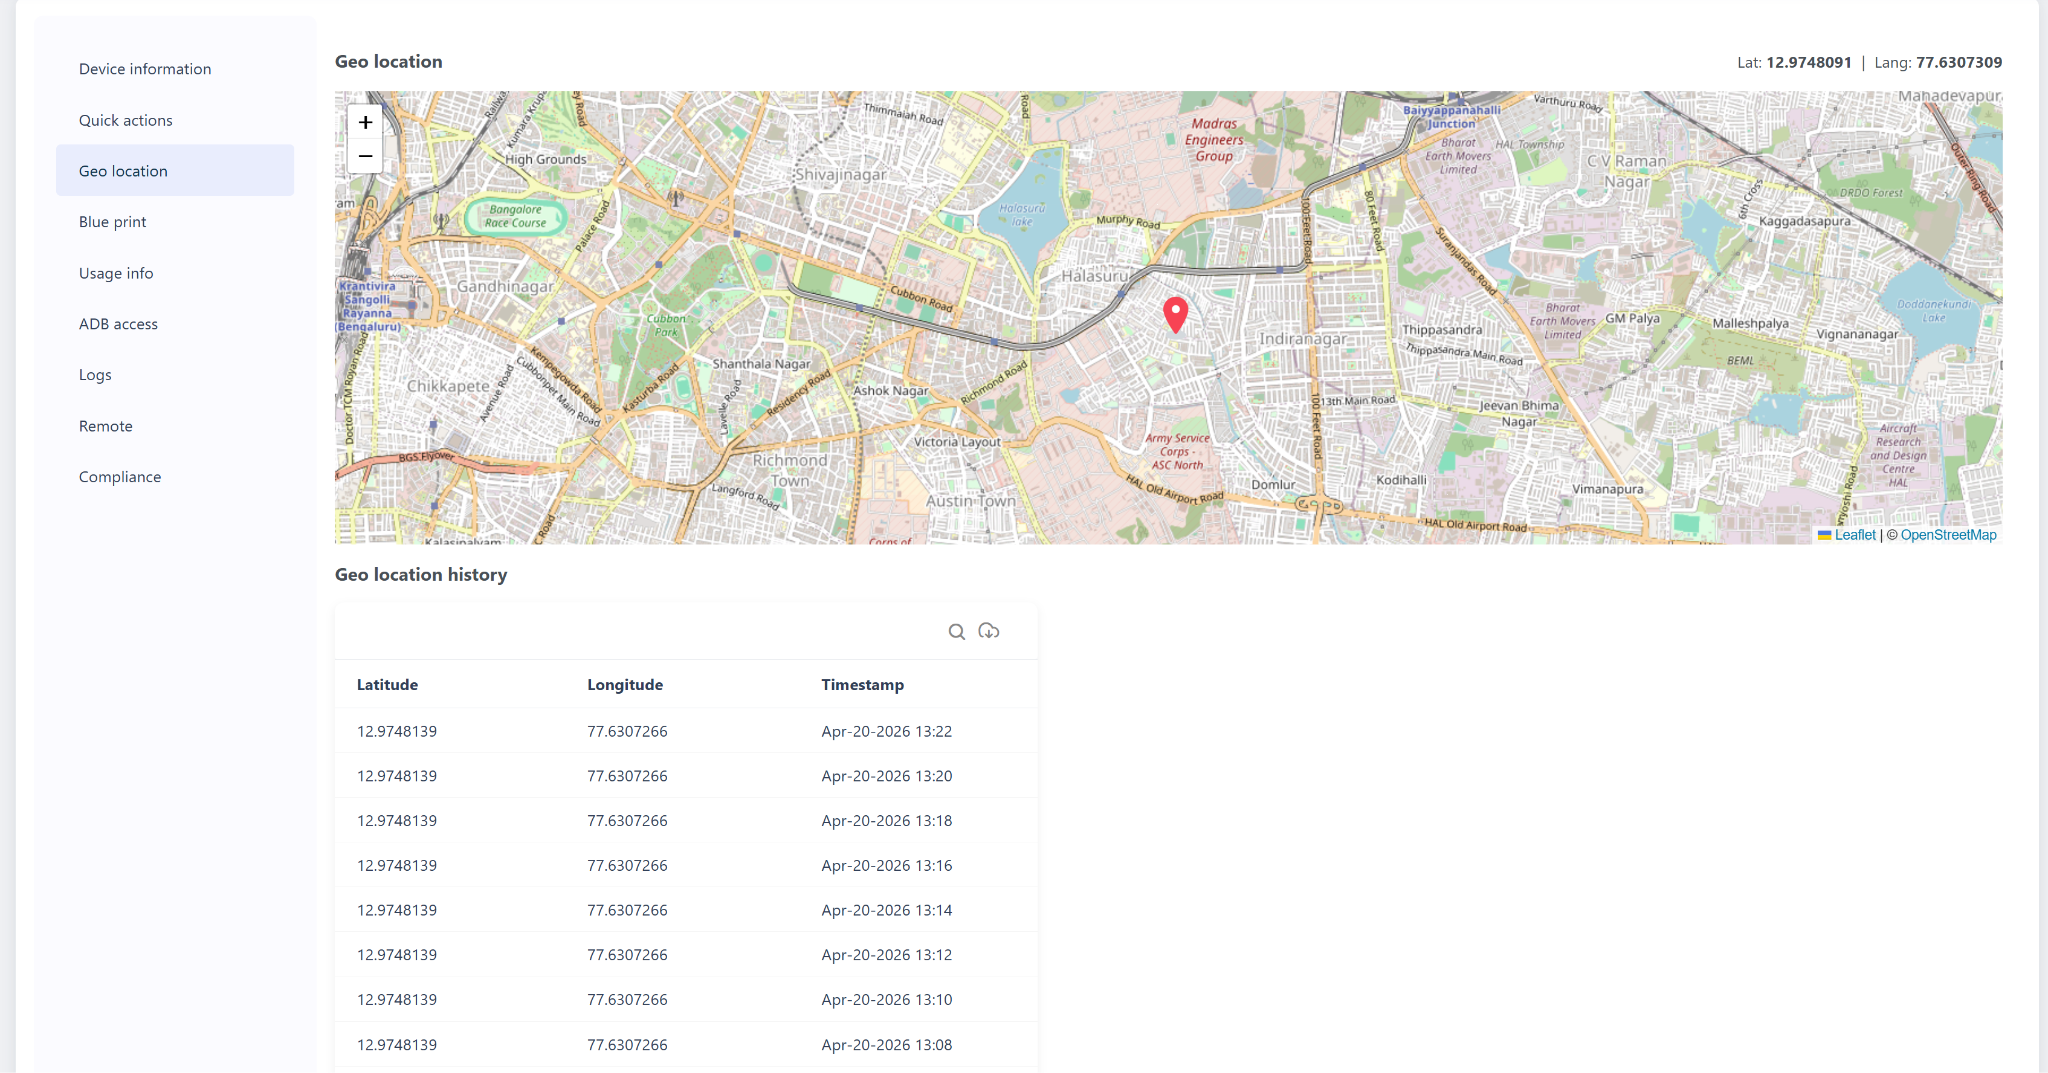The height and width of the screenshot is (1073, 2048).
Task: Go to Blue print section
Action: click(175, 222)
